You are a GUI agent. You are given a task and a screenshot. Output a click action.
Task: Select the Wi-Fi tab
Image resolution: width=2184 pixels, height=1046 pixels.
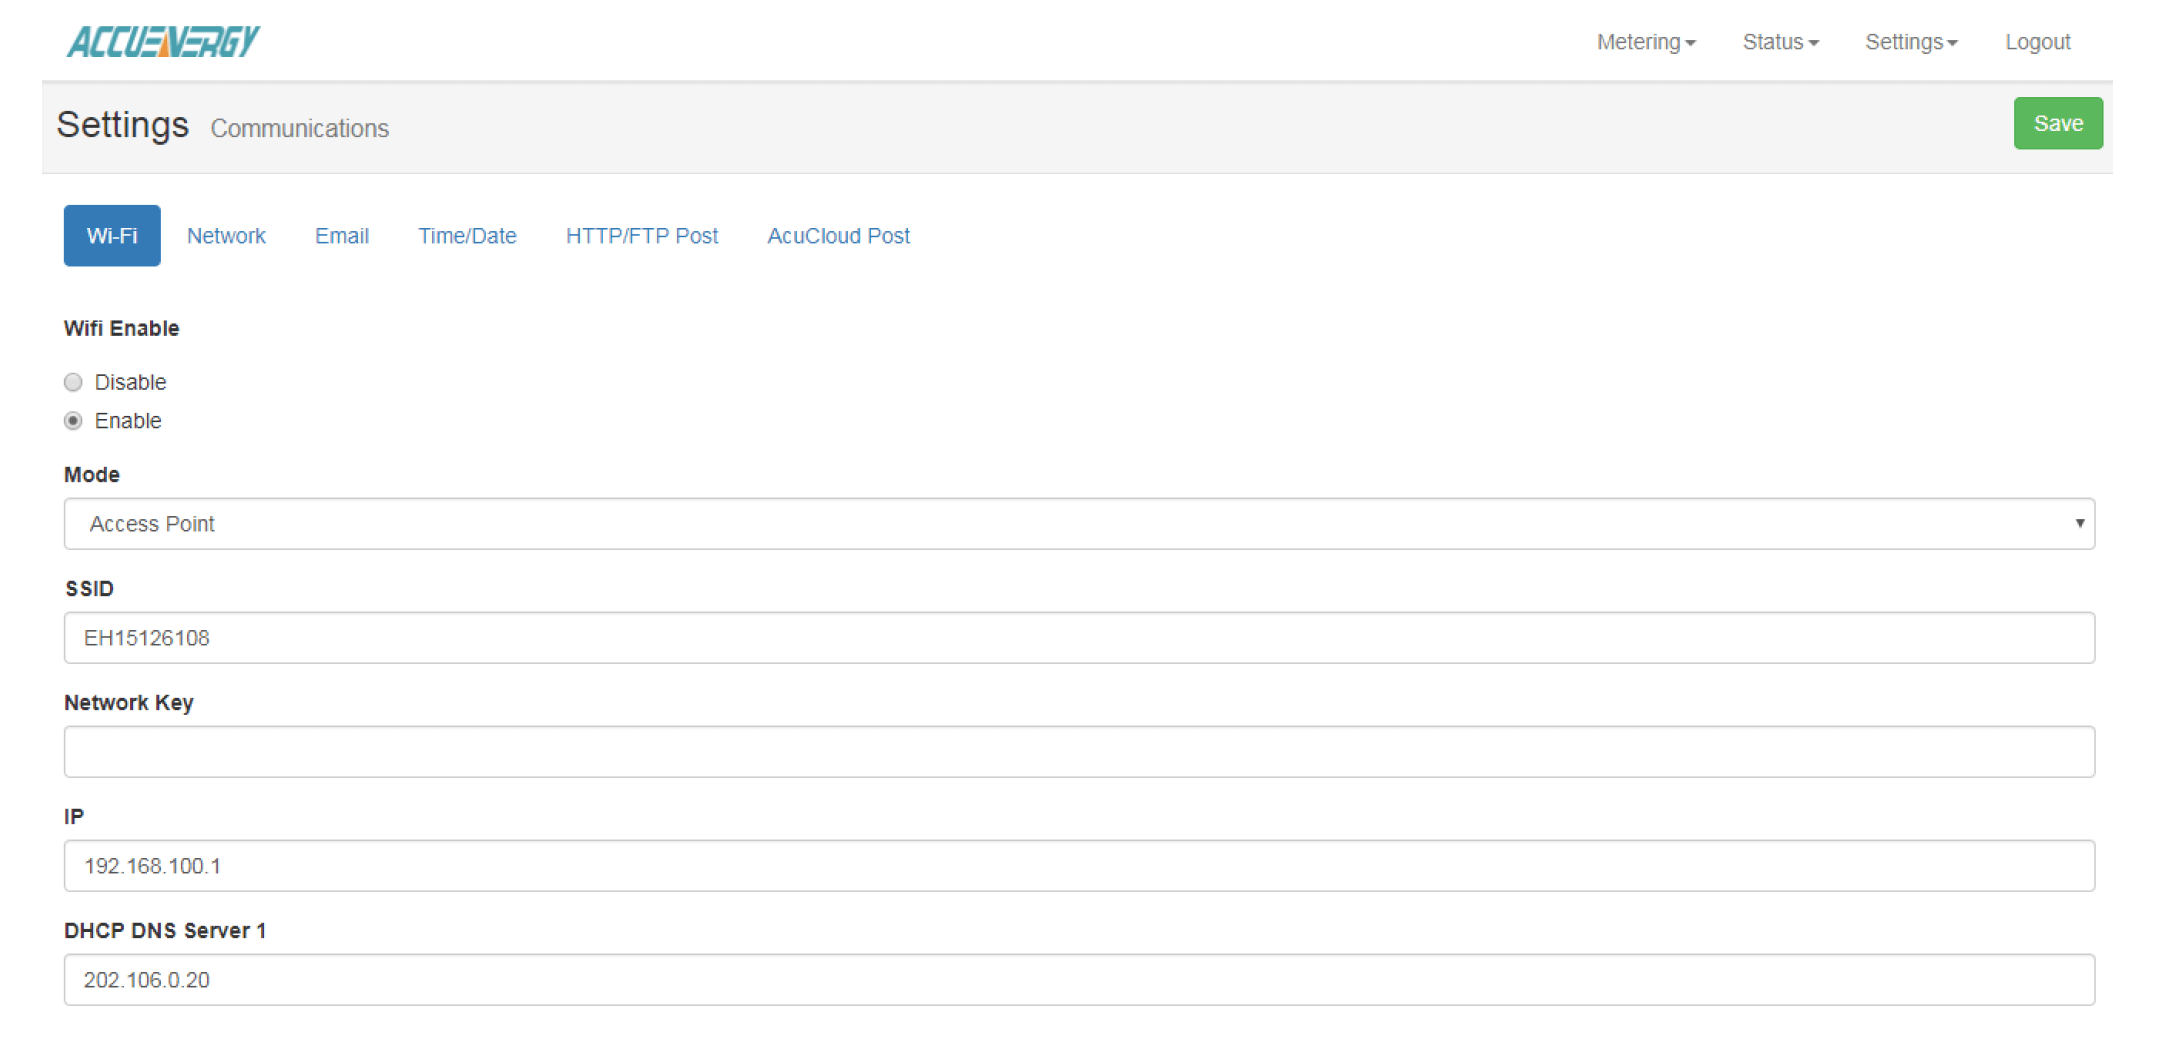tap(112, 236)
